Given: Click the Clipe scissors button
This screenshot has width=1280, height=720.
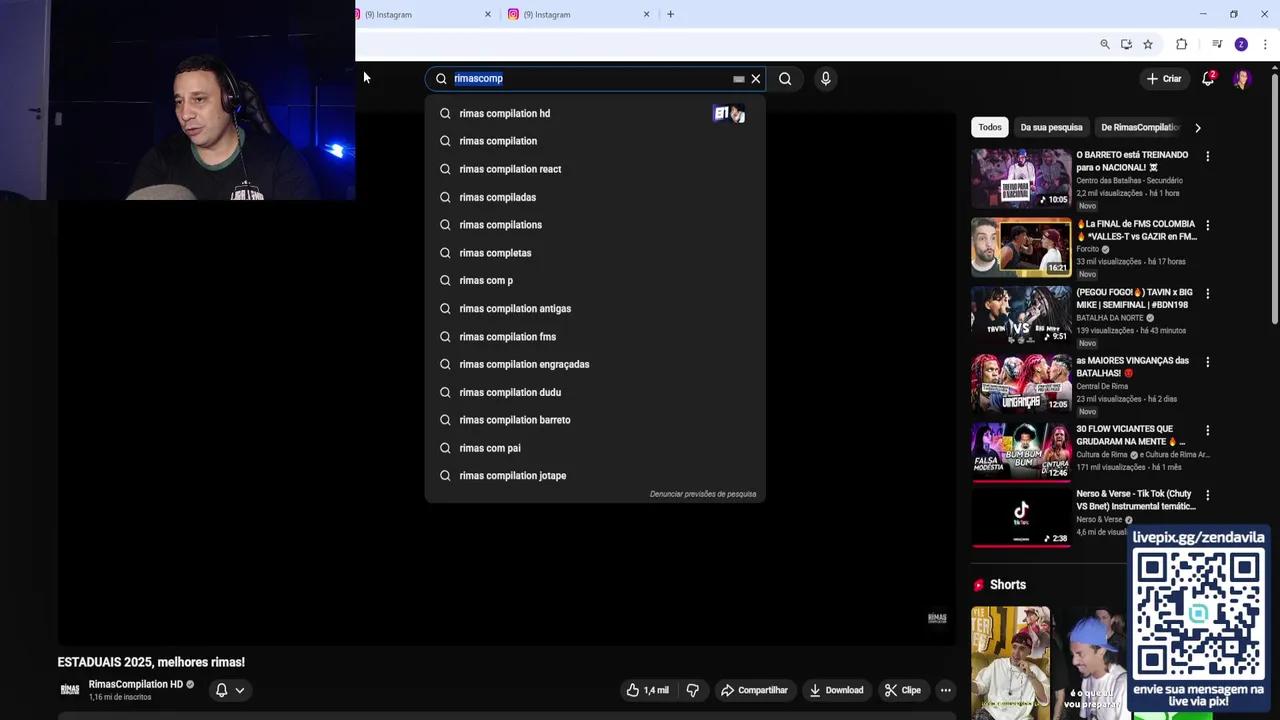Looking at the screenshot, I should point(903,690).
